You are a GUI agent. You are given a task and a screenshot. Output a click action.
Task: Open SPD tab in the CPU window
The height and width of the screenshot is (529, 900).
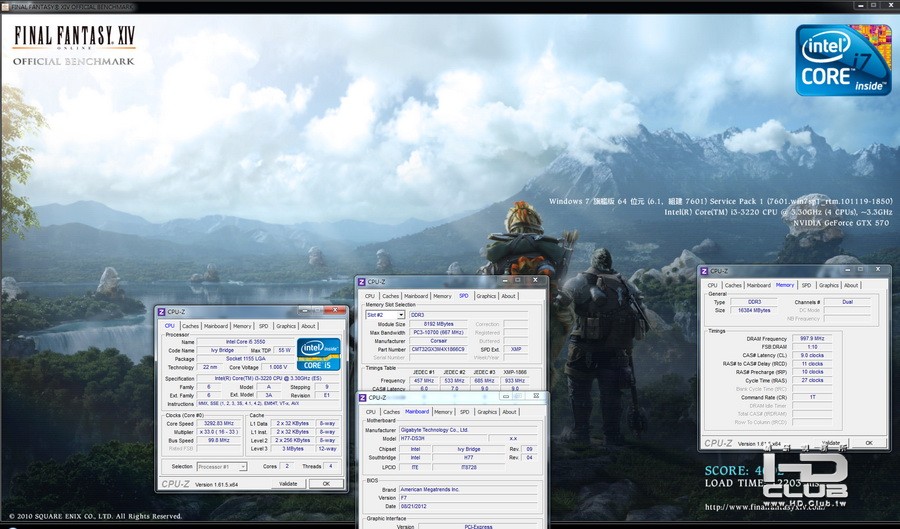pos(263,326)
